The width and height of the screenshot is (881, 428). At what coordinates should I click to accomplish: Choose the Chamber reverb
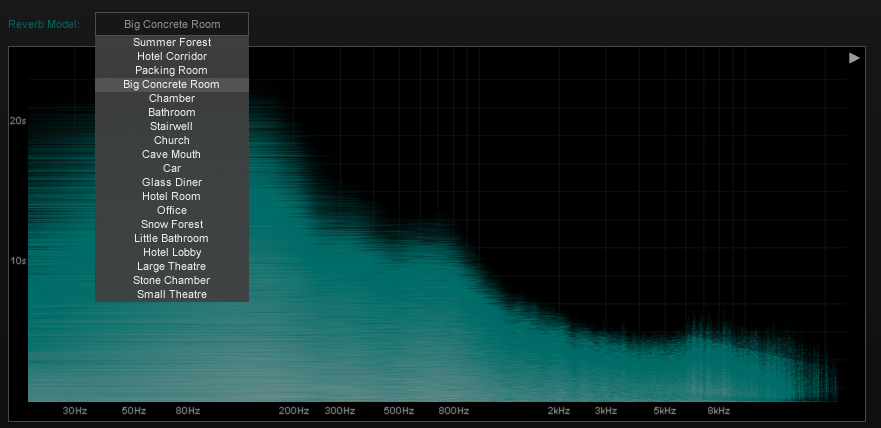171,99
